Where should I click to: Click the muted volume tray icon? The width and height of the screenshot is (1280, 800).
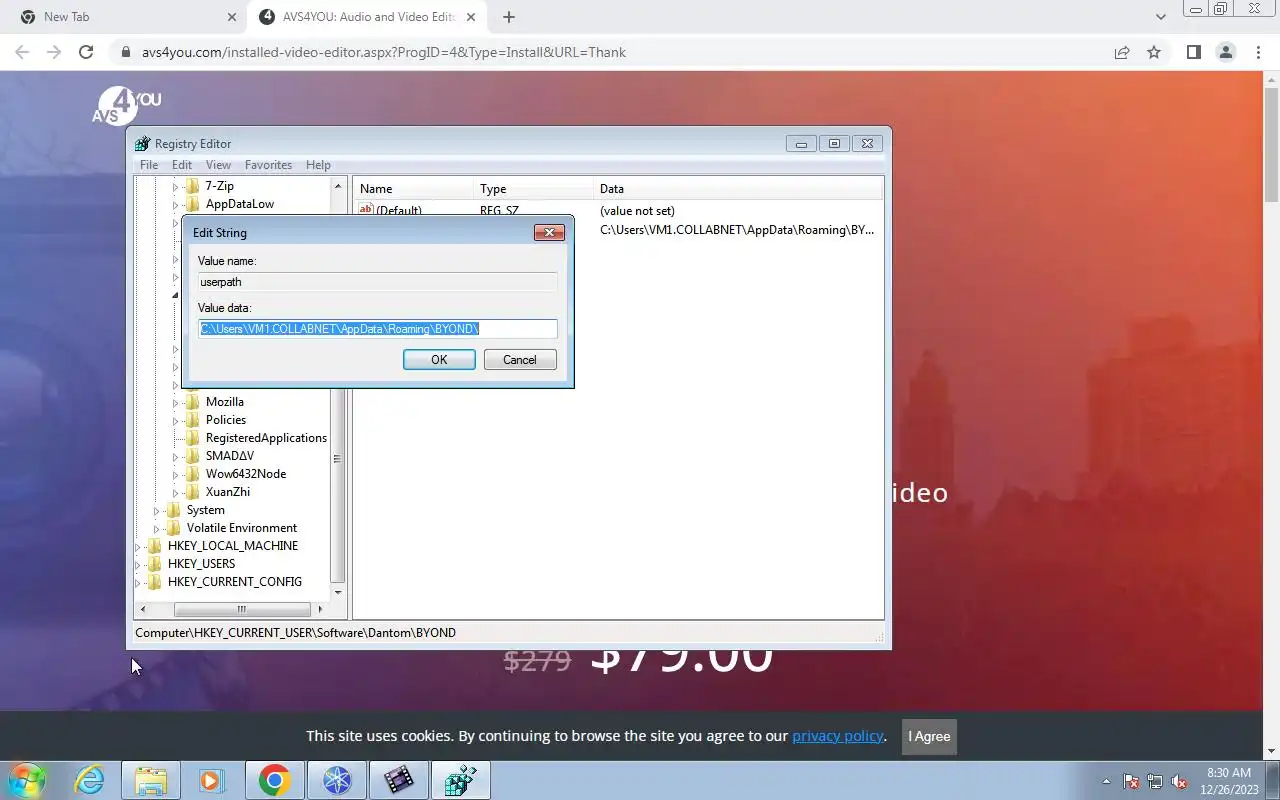click(x=1179, y=781)
